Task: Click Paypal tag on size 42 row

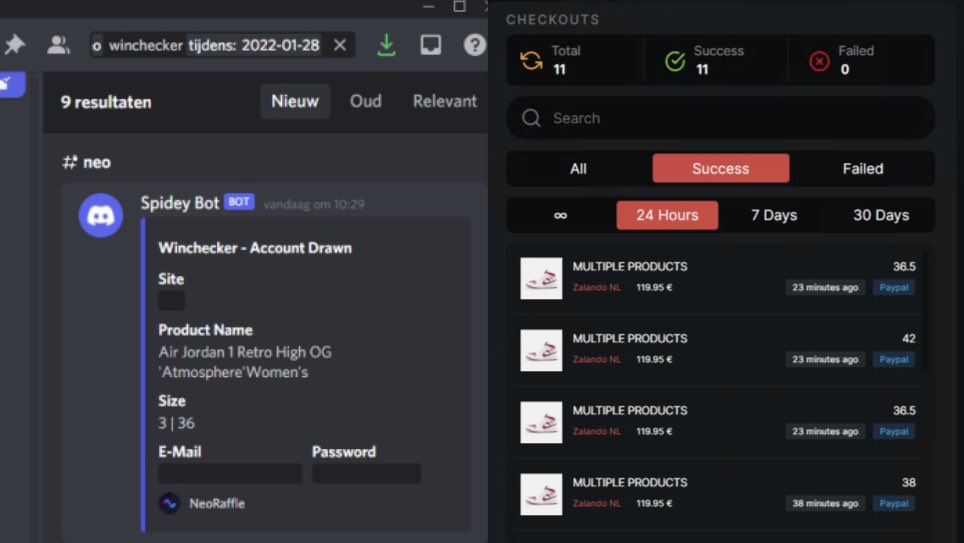Action: click(894, 359)
